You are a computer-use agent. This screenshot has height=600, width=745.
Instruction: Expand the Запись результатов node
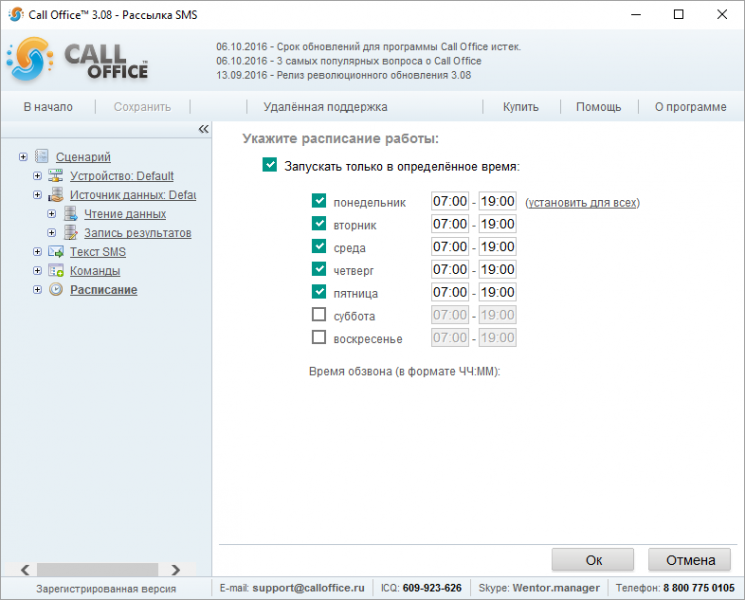click(x=51, y=232)
